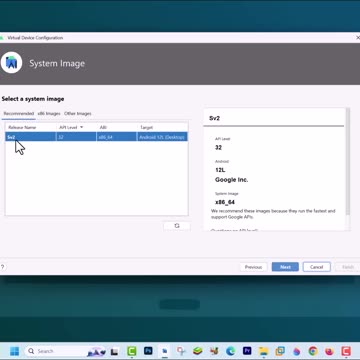Open Microsoft Edge from the taskbar
The image size is (360, 360).
(230, 351)
